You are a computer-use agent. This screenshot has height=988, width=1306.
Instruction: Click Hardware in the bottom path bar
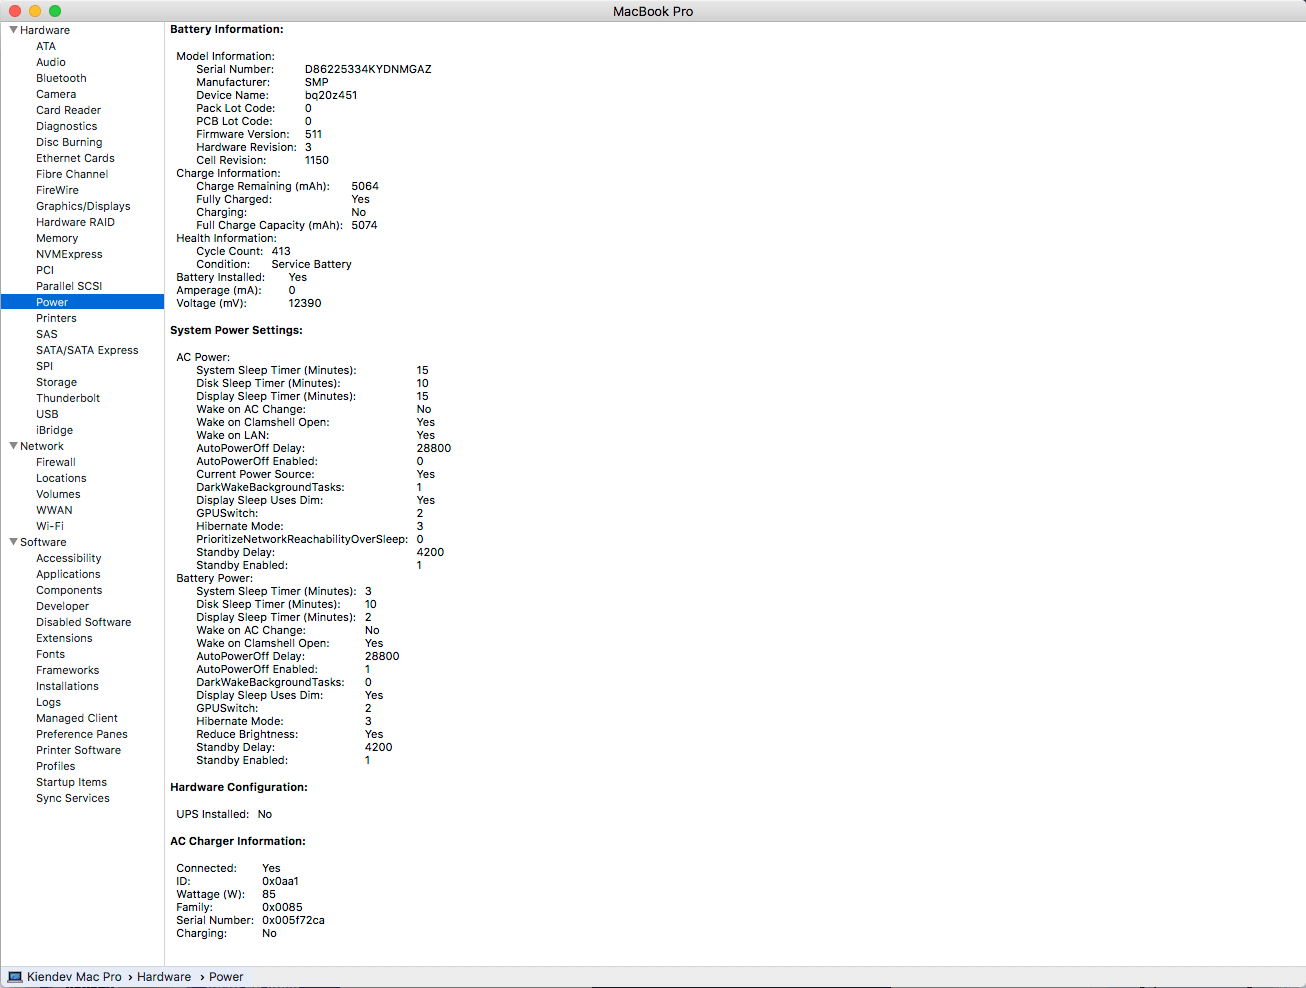point(164,977)
